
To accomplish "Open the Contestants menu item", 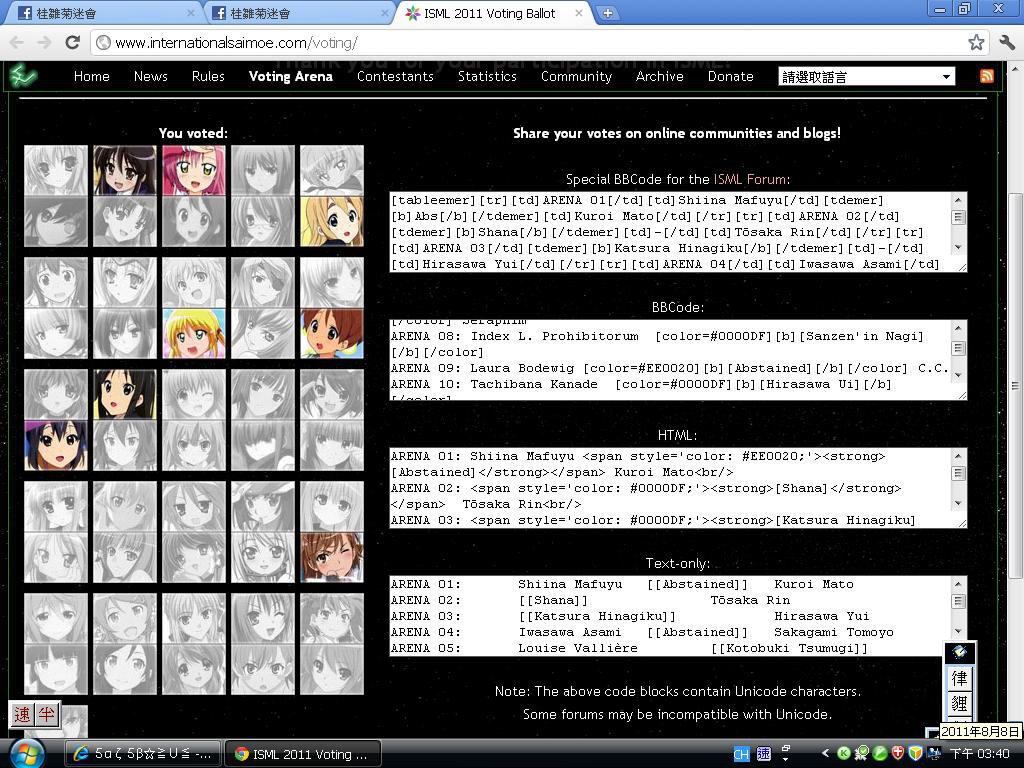I will click(x=395, y=76).
